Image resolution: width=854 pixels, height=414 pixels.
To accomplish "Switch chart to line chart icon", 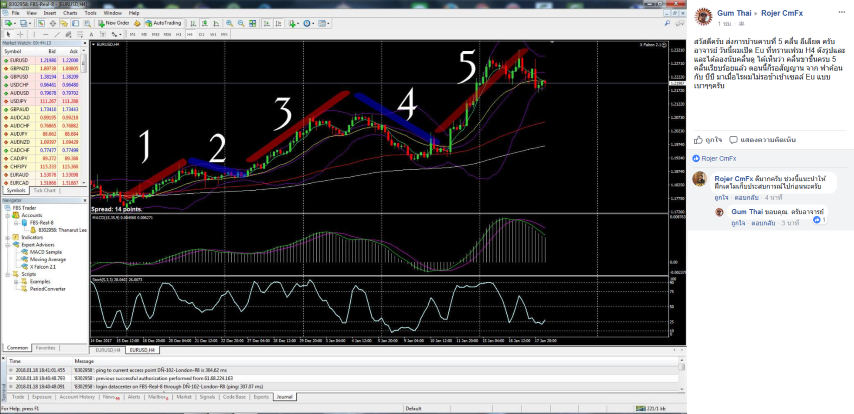I will point(216,23).
